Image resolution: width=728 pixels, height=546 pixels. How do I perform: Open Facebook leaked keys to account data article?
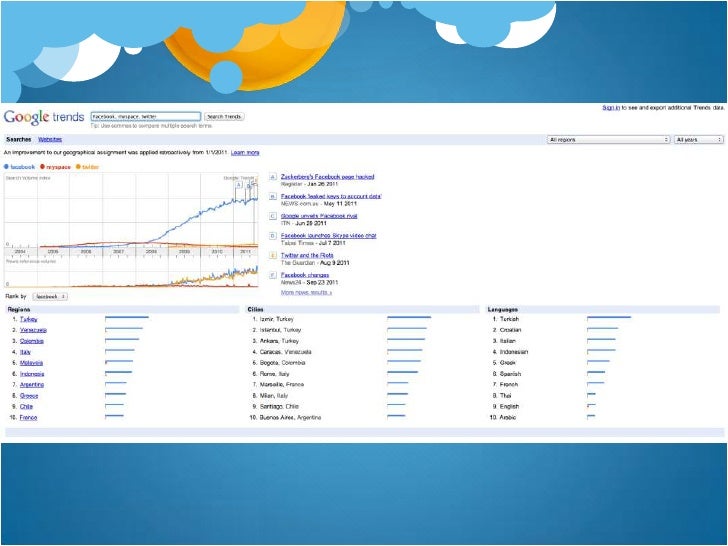pos(331,196)
